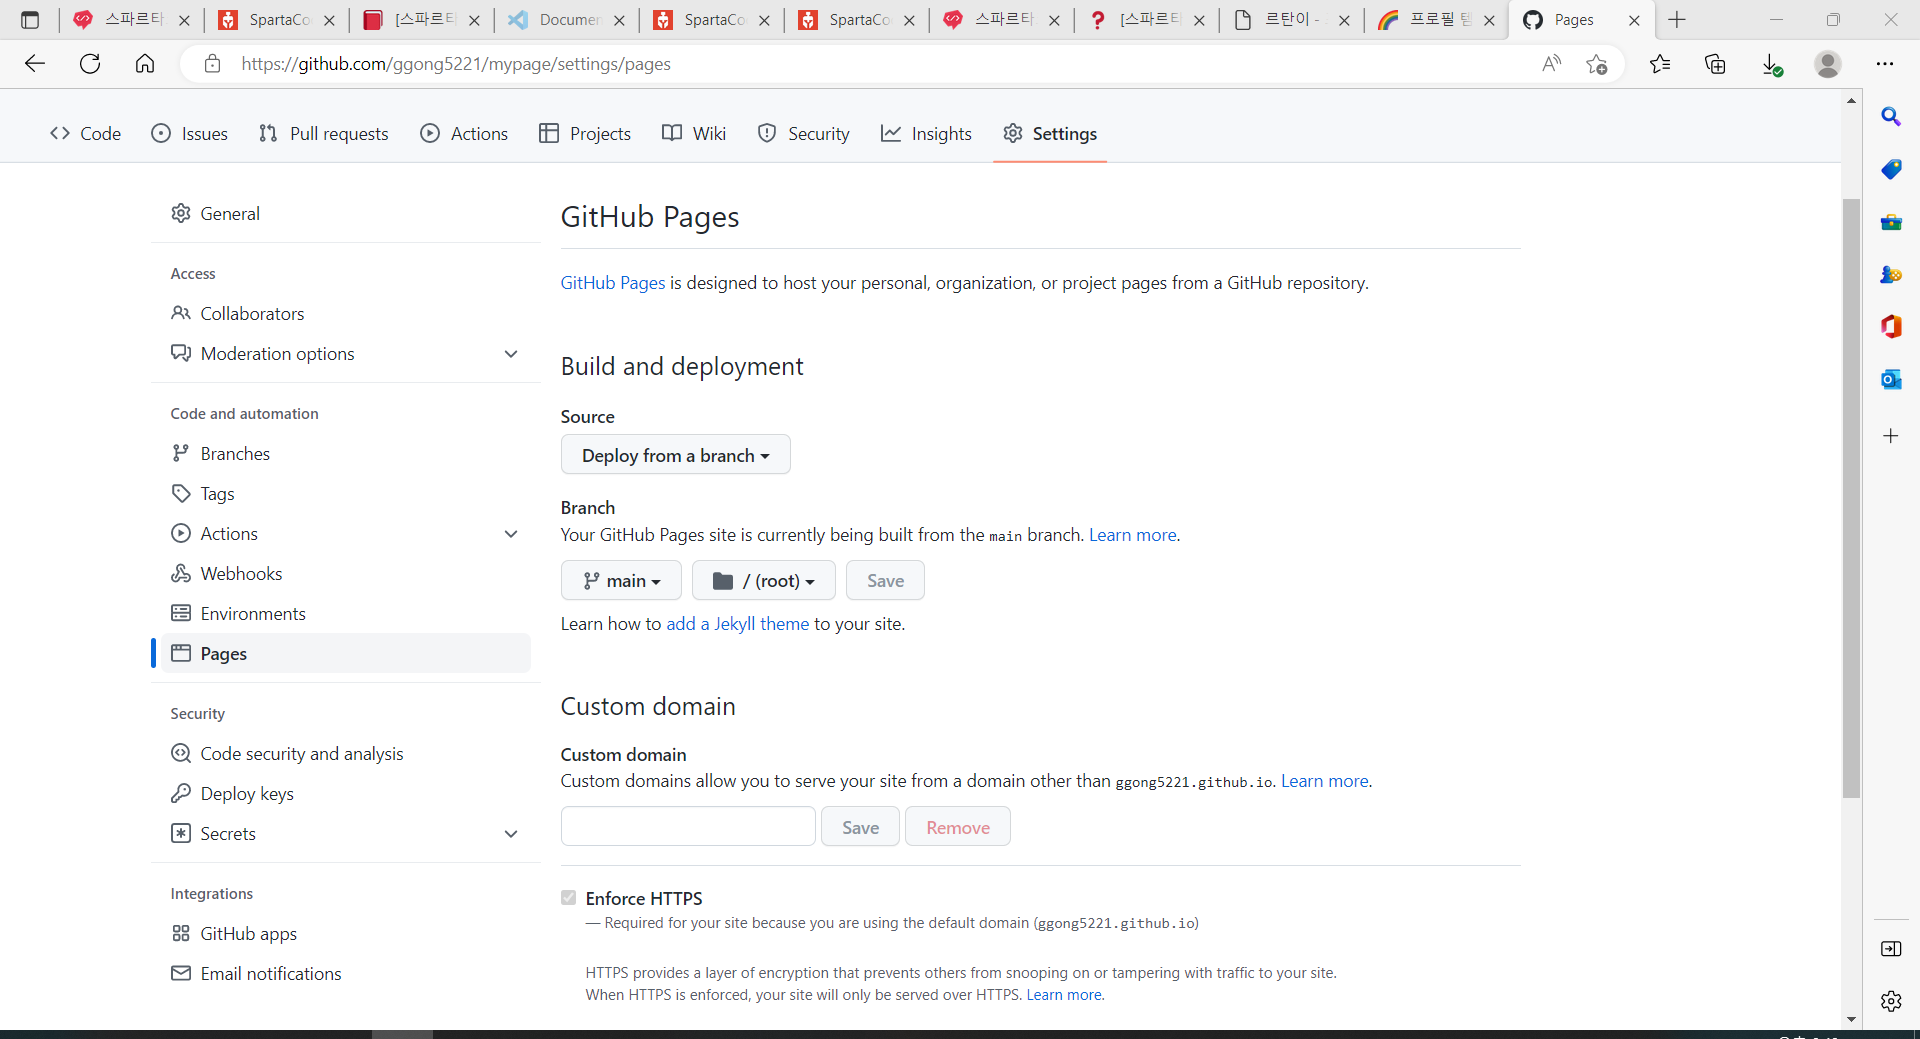Viewport: 1920px width, 1039px height.
Task: Open the Deploy from a branch dropdown
Action: 676,455
